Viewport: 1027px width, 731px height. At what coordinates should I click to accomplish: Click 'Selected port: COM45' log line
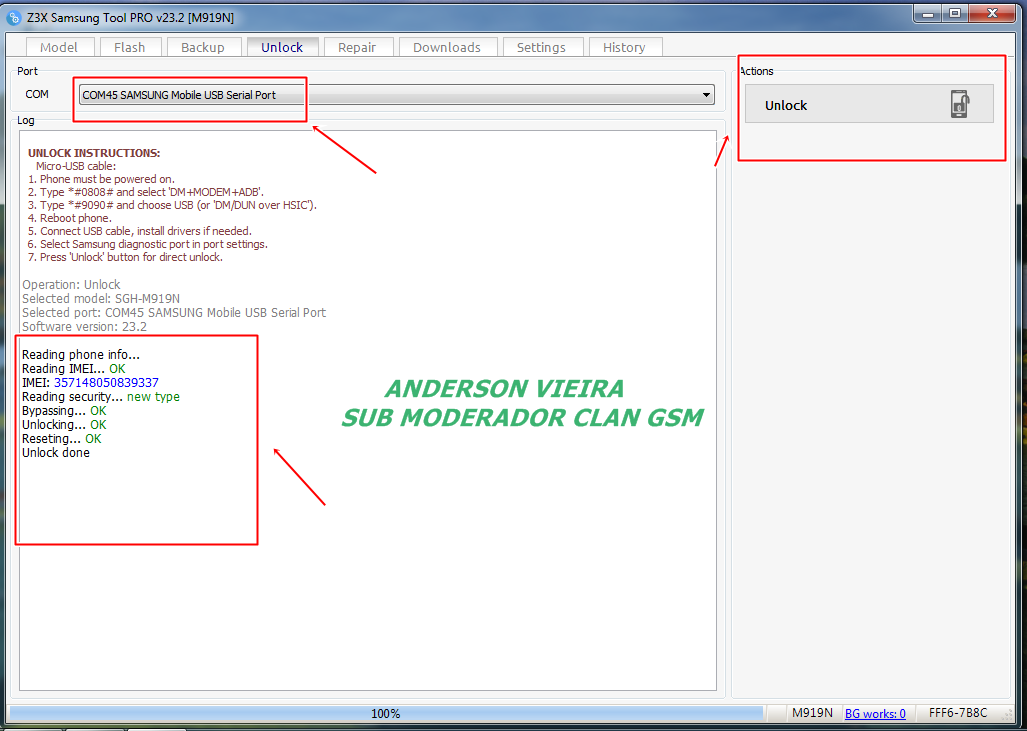click(174, 312)
